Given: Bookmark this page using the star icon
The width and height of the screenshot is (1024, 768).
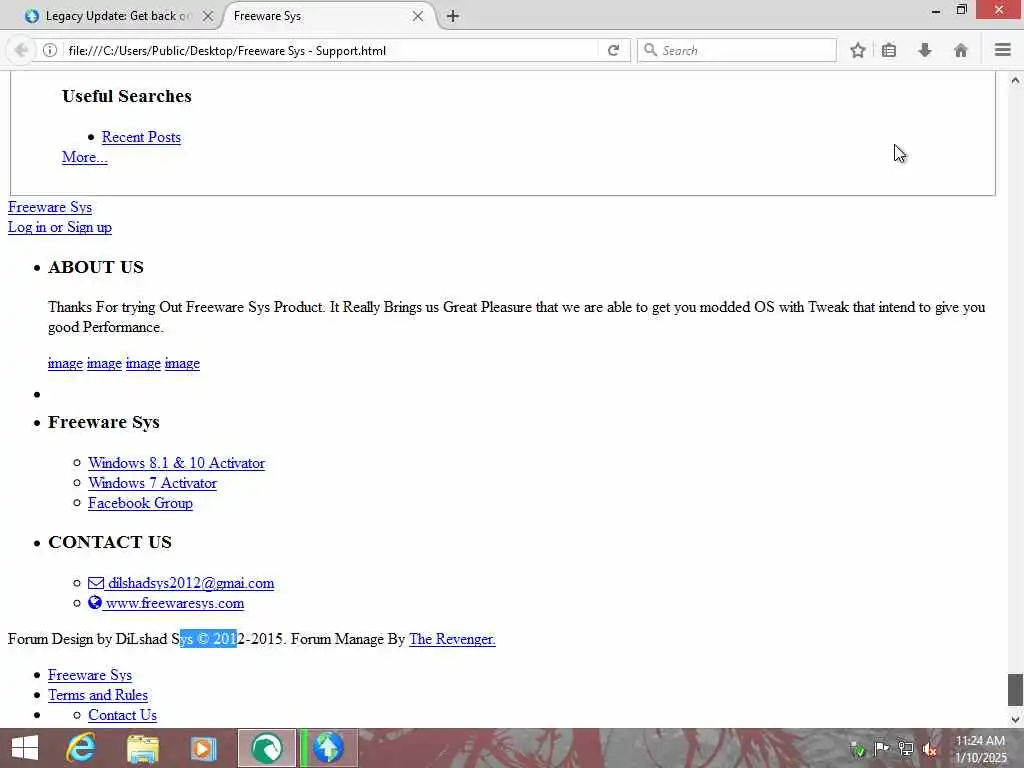Looking at the screenshot, I should tap(857, 50).
